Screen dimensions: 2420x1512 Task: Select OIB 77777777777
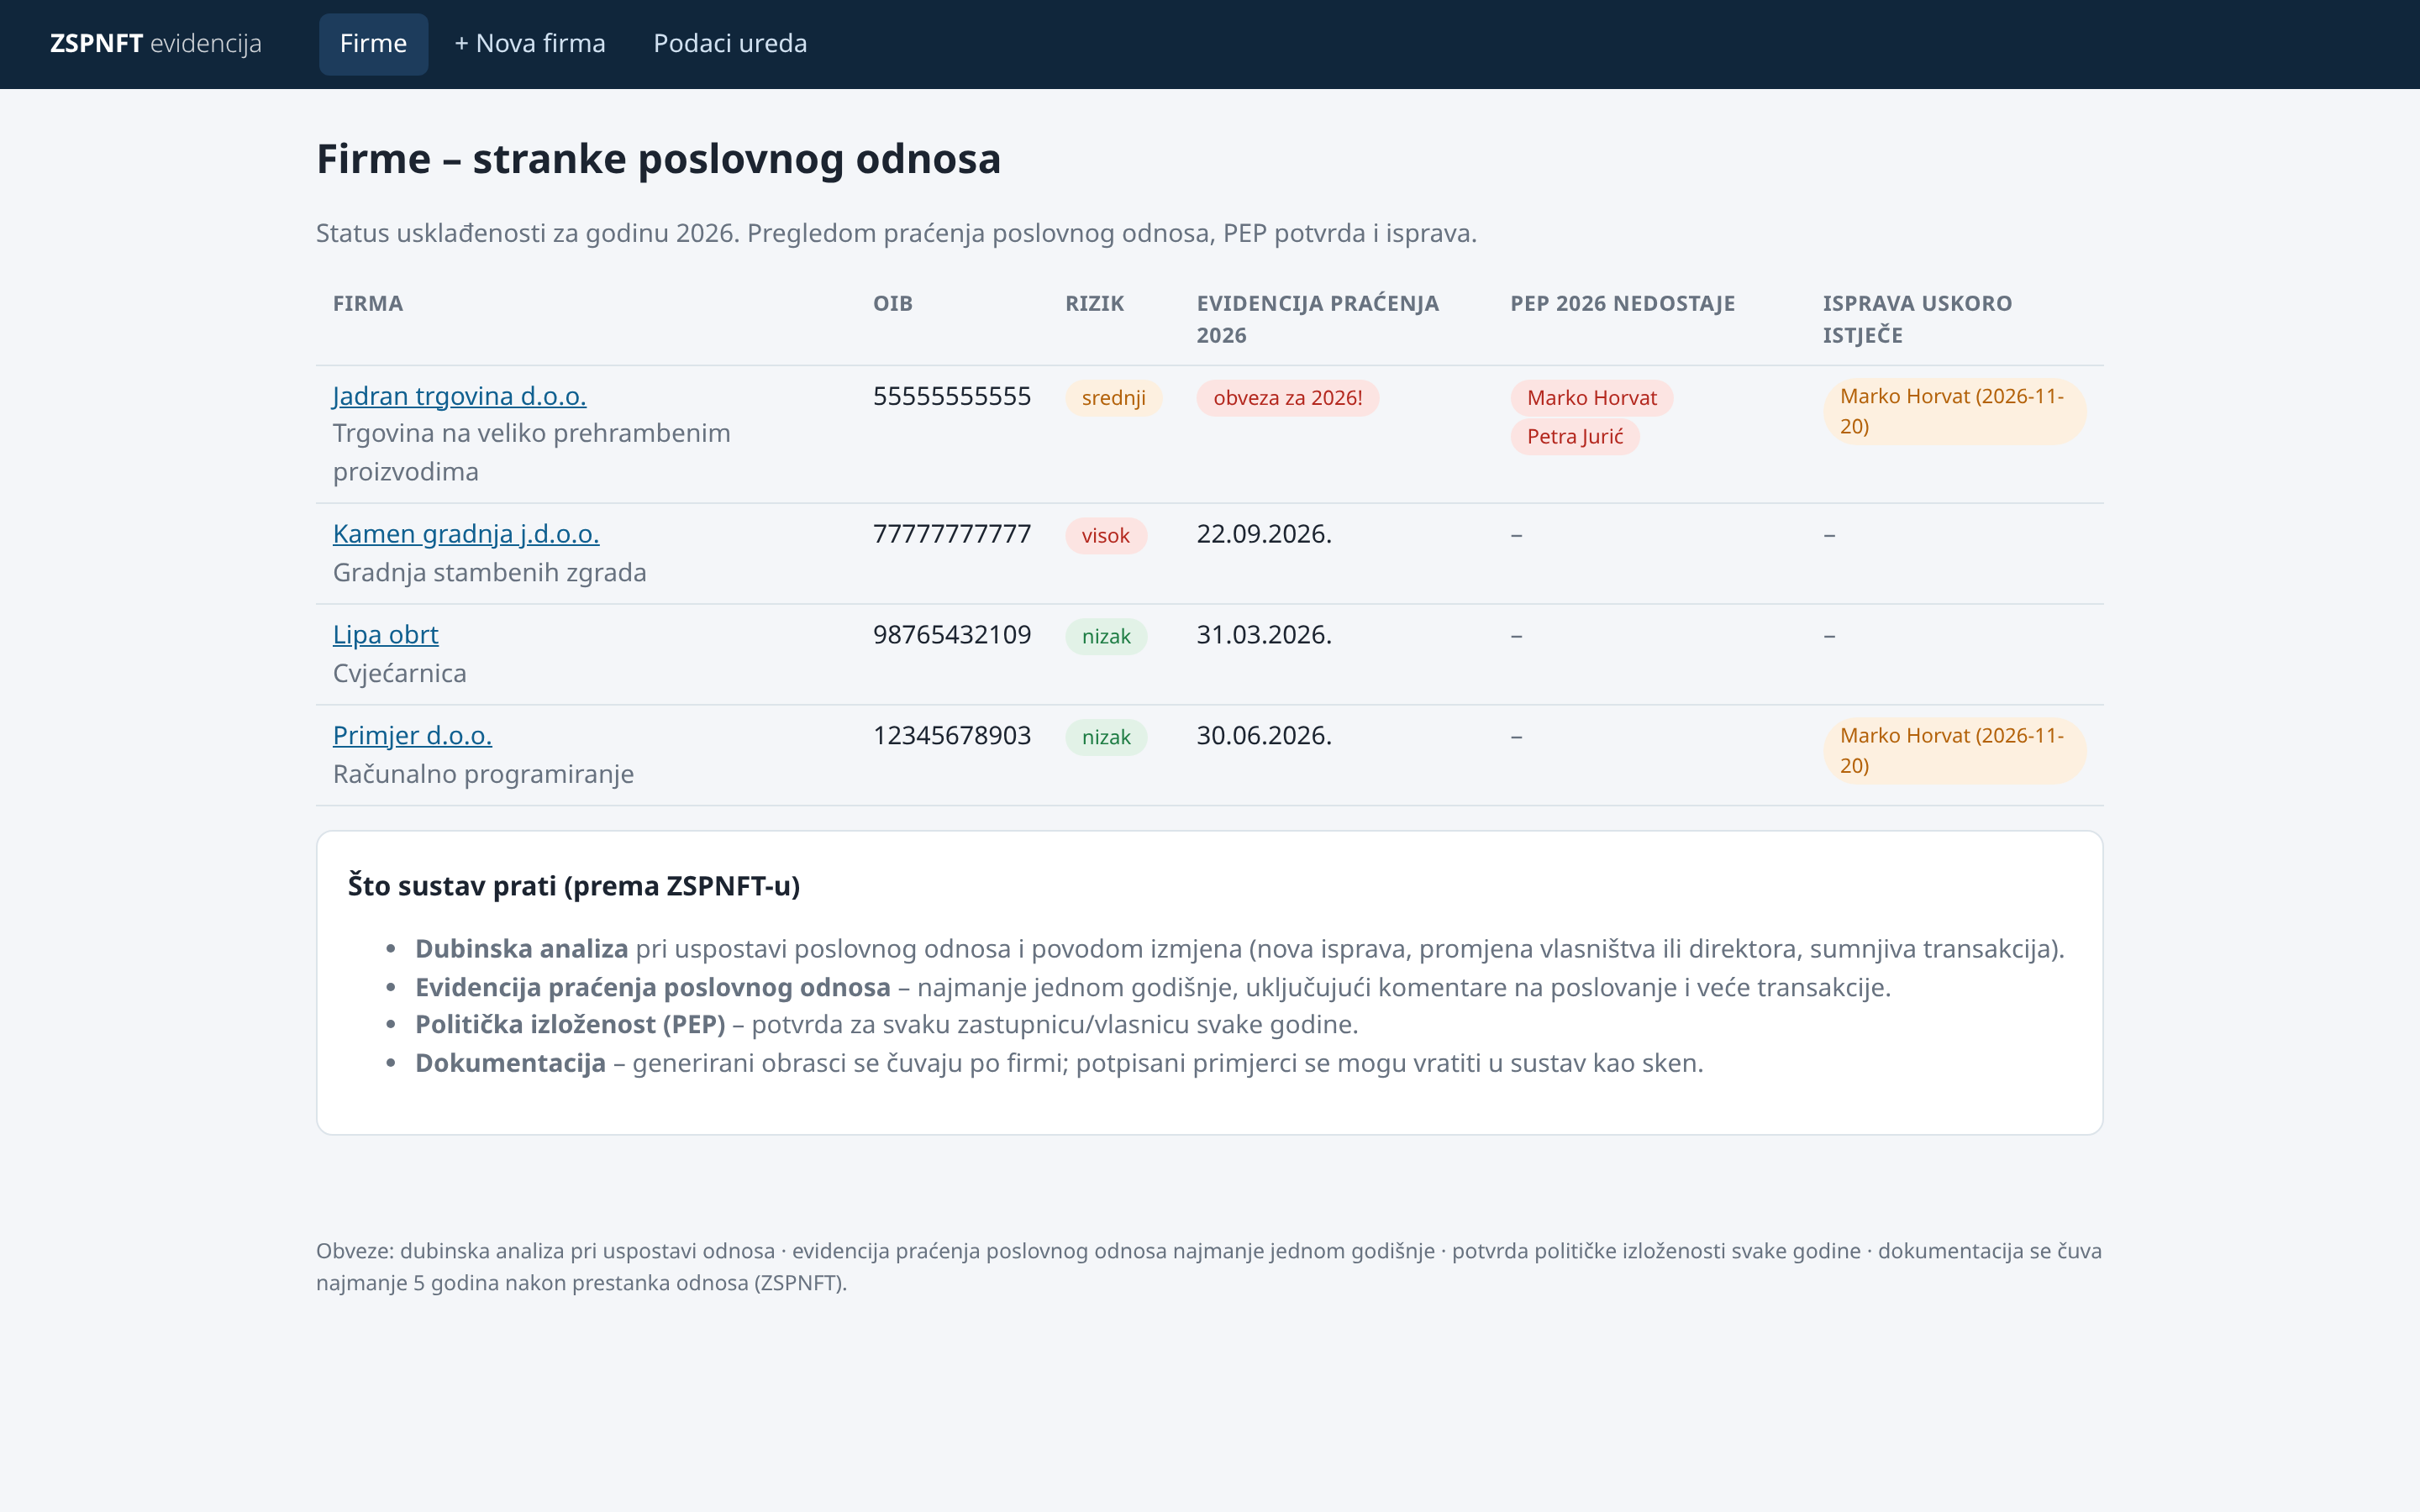(x=951, y=534)
